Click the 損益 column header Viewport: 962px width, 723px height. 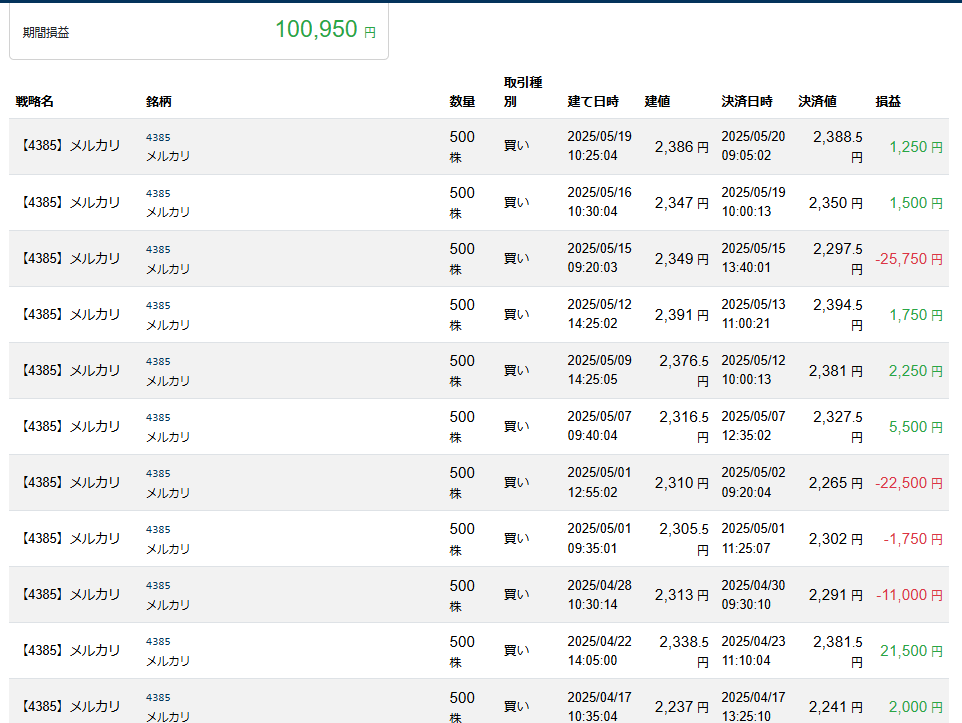point(888,101)
